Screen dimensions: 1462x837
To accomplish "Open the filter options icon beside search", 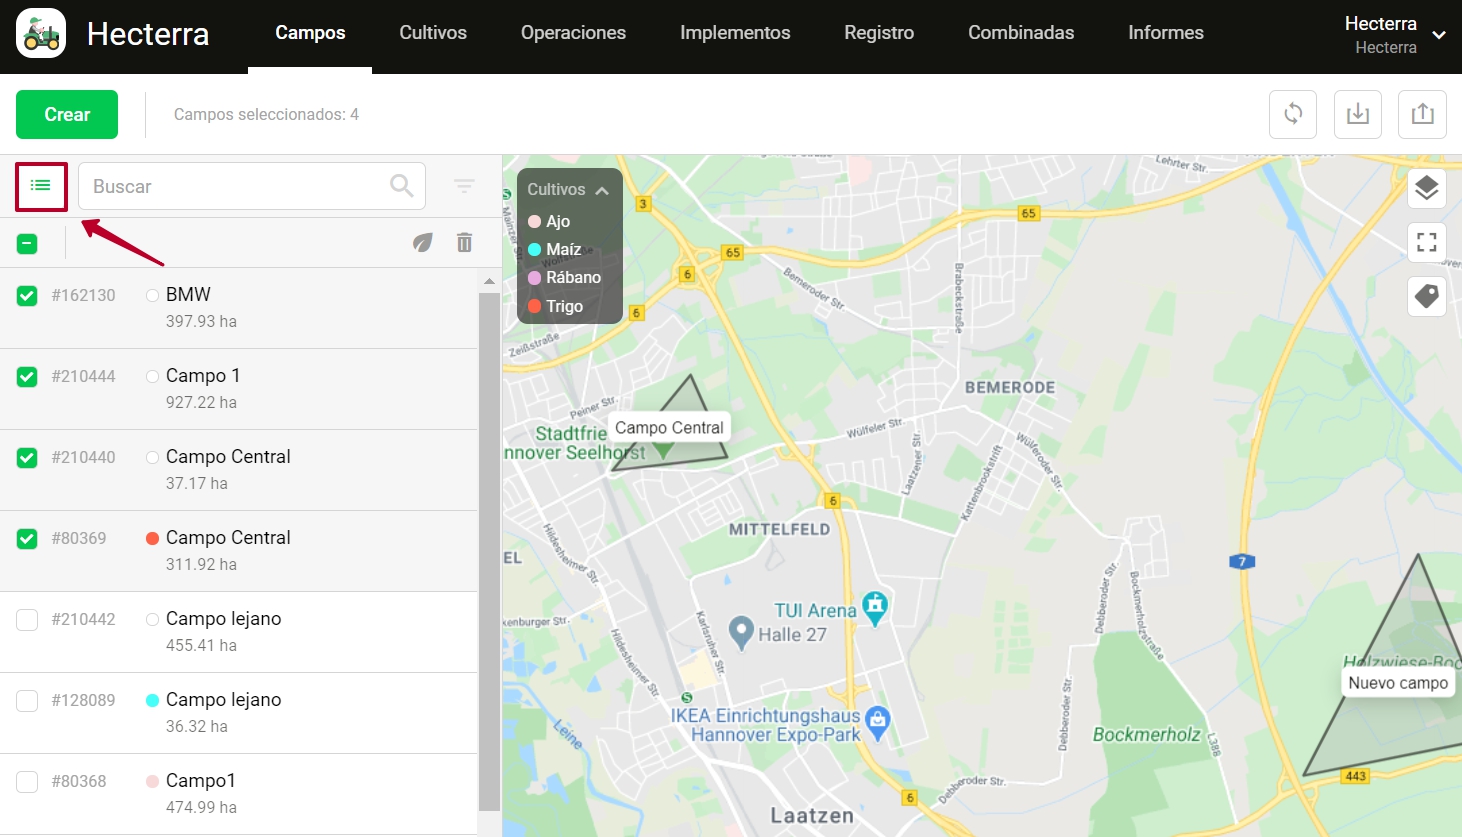I will pyautogui.click(x=464, y=186).
